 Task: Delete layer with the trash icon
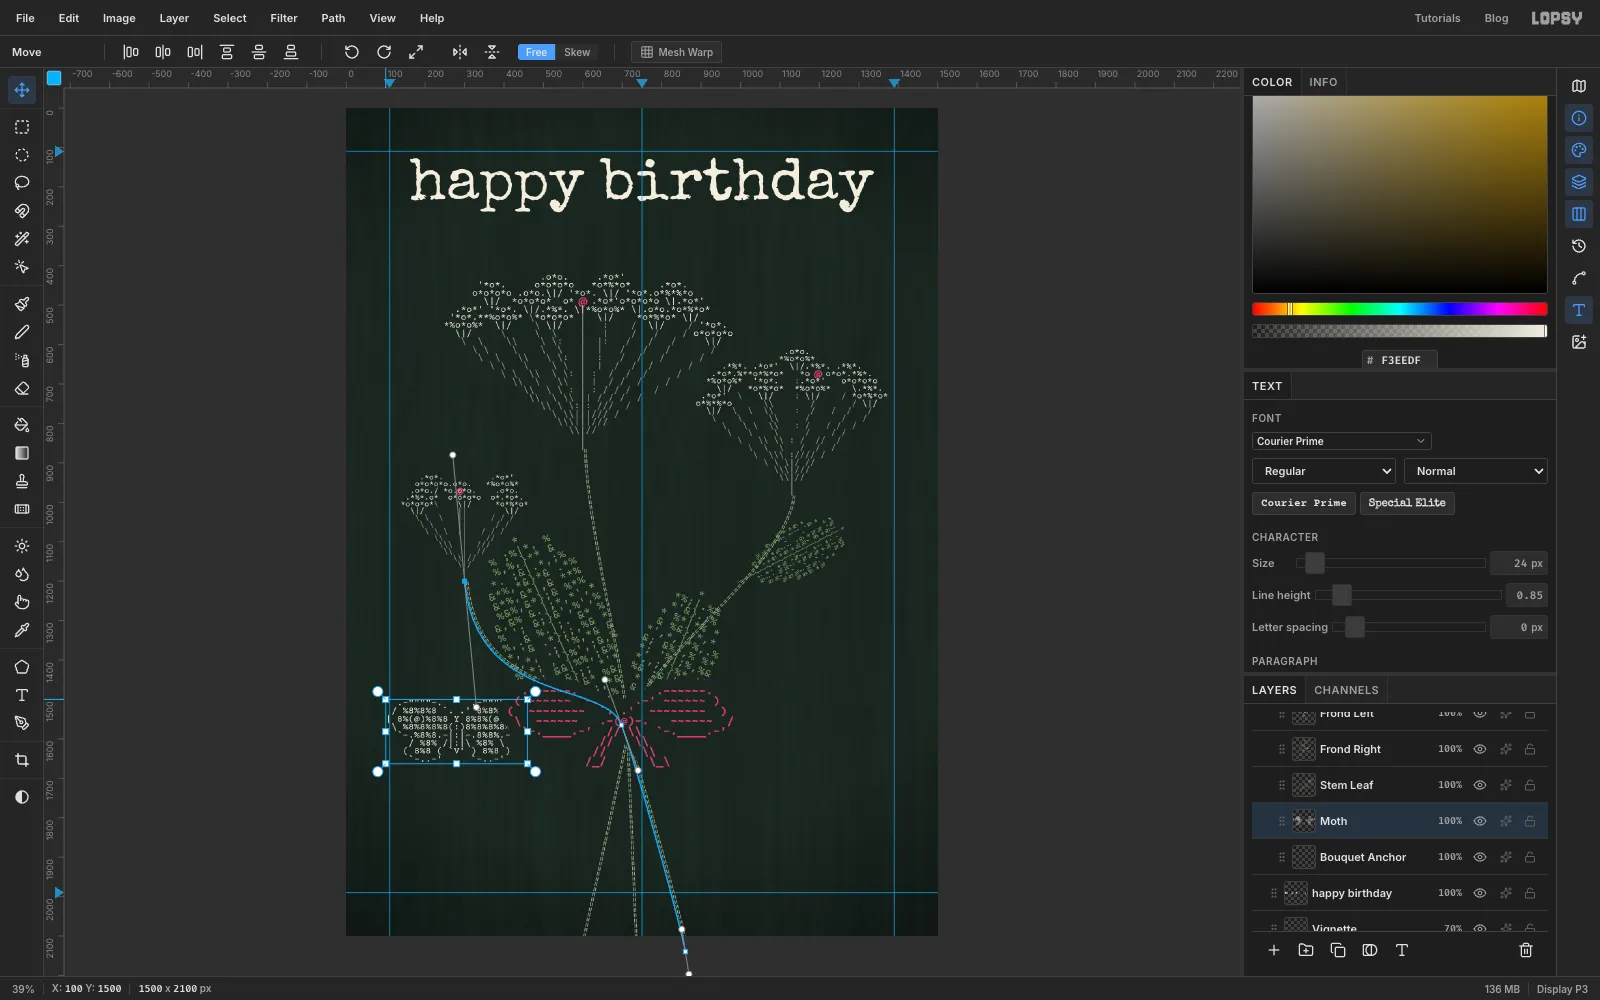[1526, 950]
